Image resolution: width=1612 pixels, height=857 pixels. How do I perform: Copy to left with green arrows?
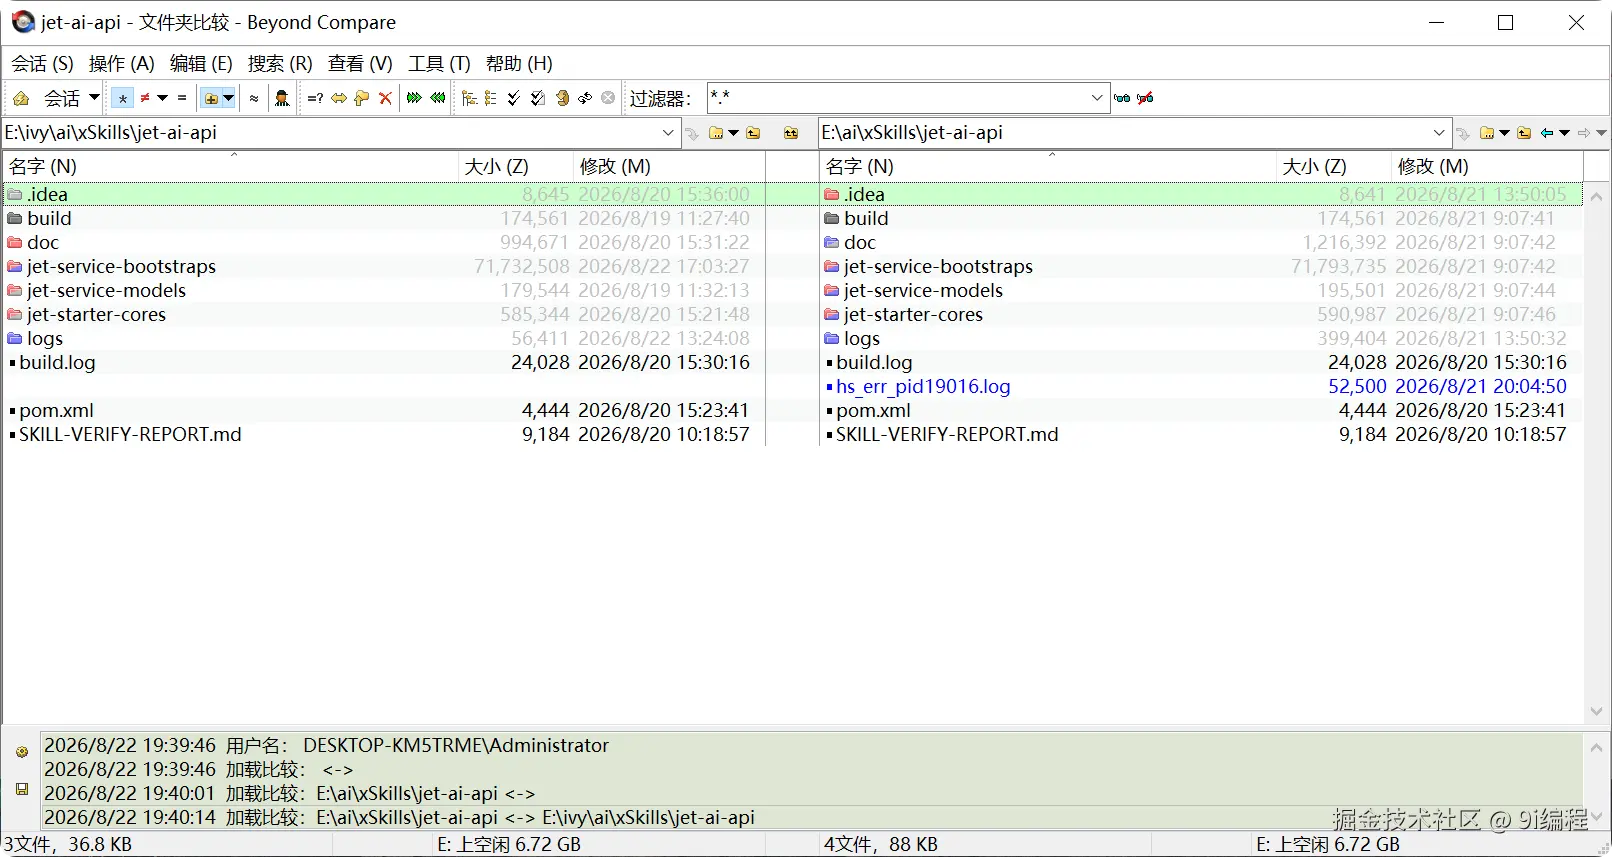pyautogui.click(x=438, y=98)
